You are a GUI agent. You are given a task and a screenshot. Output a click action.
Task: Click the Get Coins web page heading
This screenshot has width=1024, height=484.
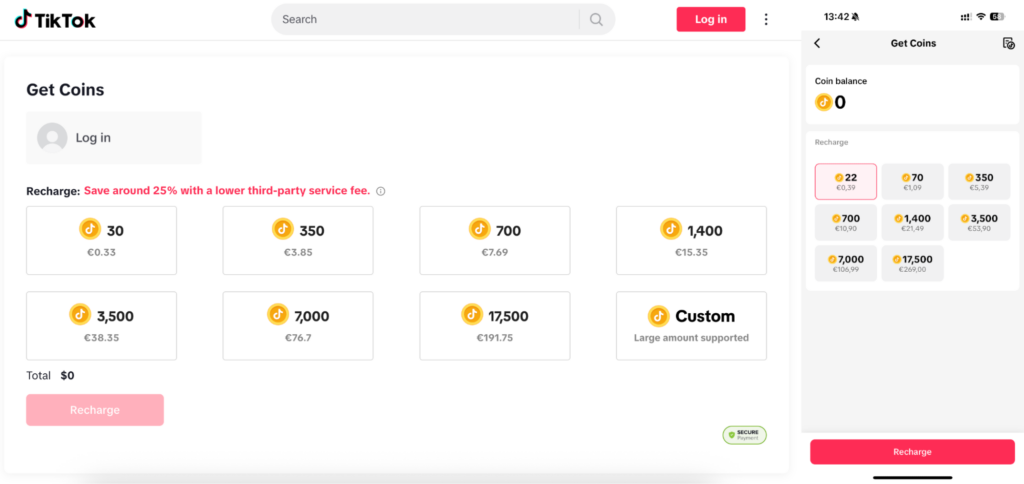[65, 90]
